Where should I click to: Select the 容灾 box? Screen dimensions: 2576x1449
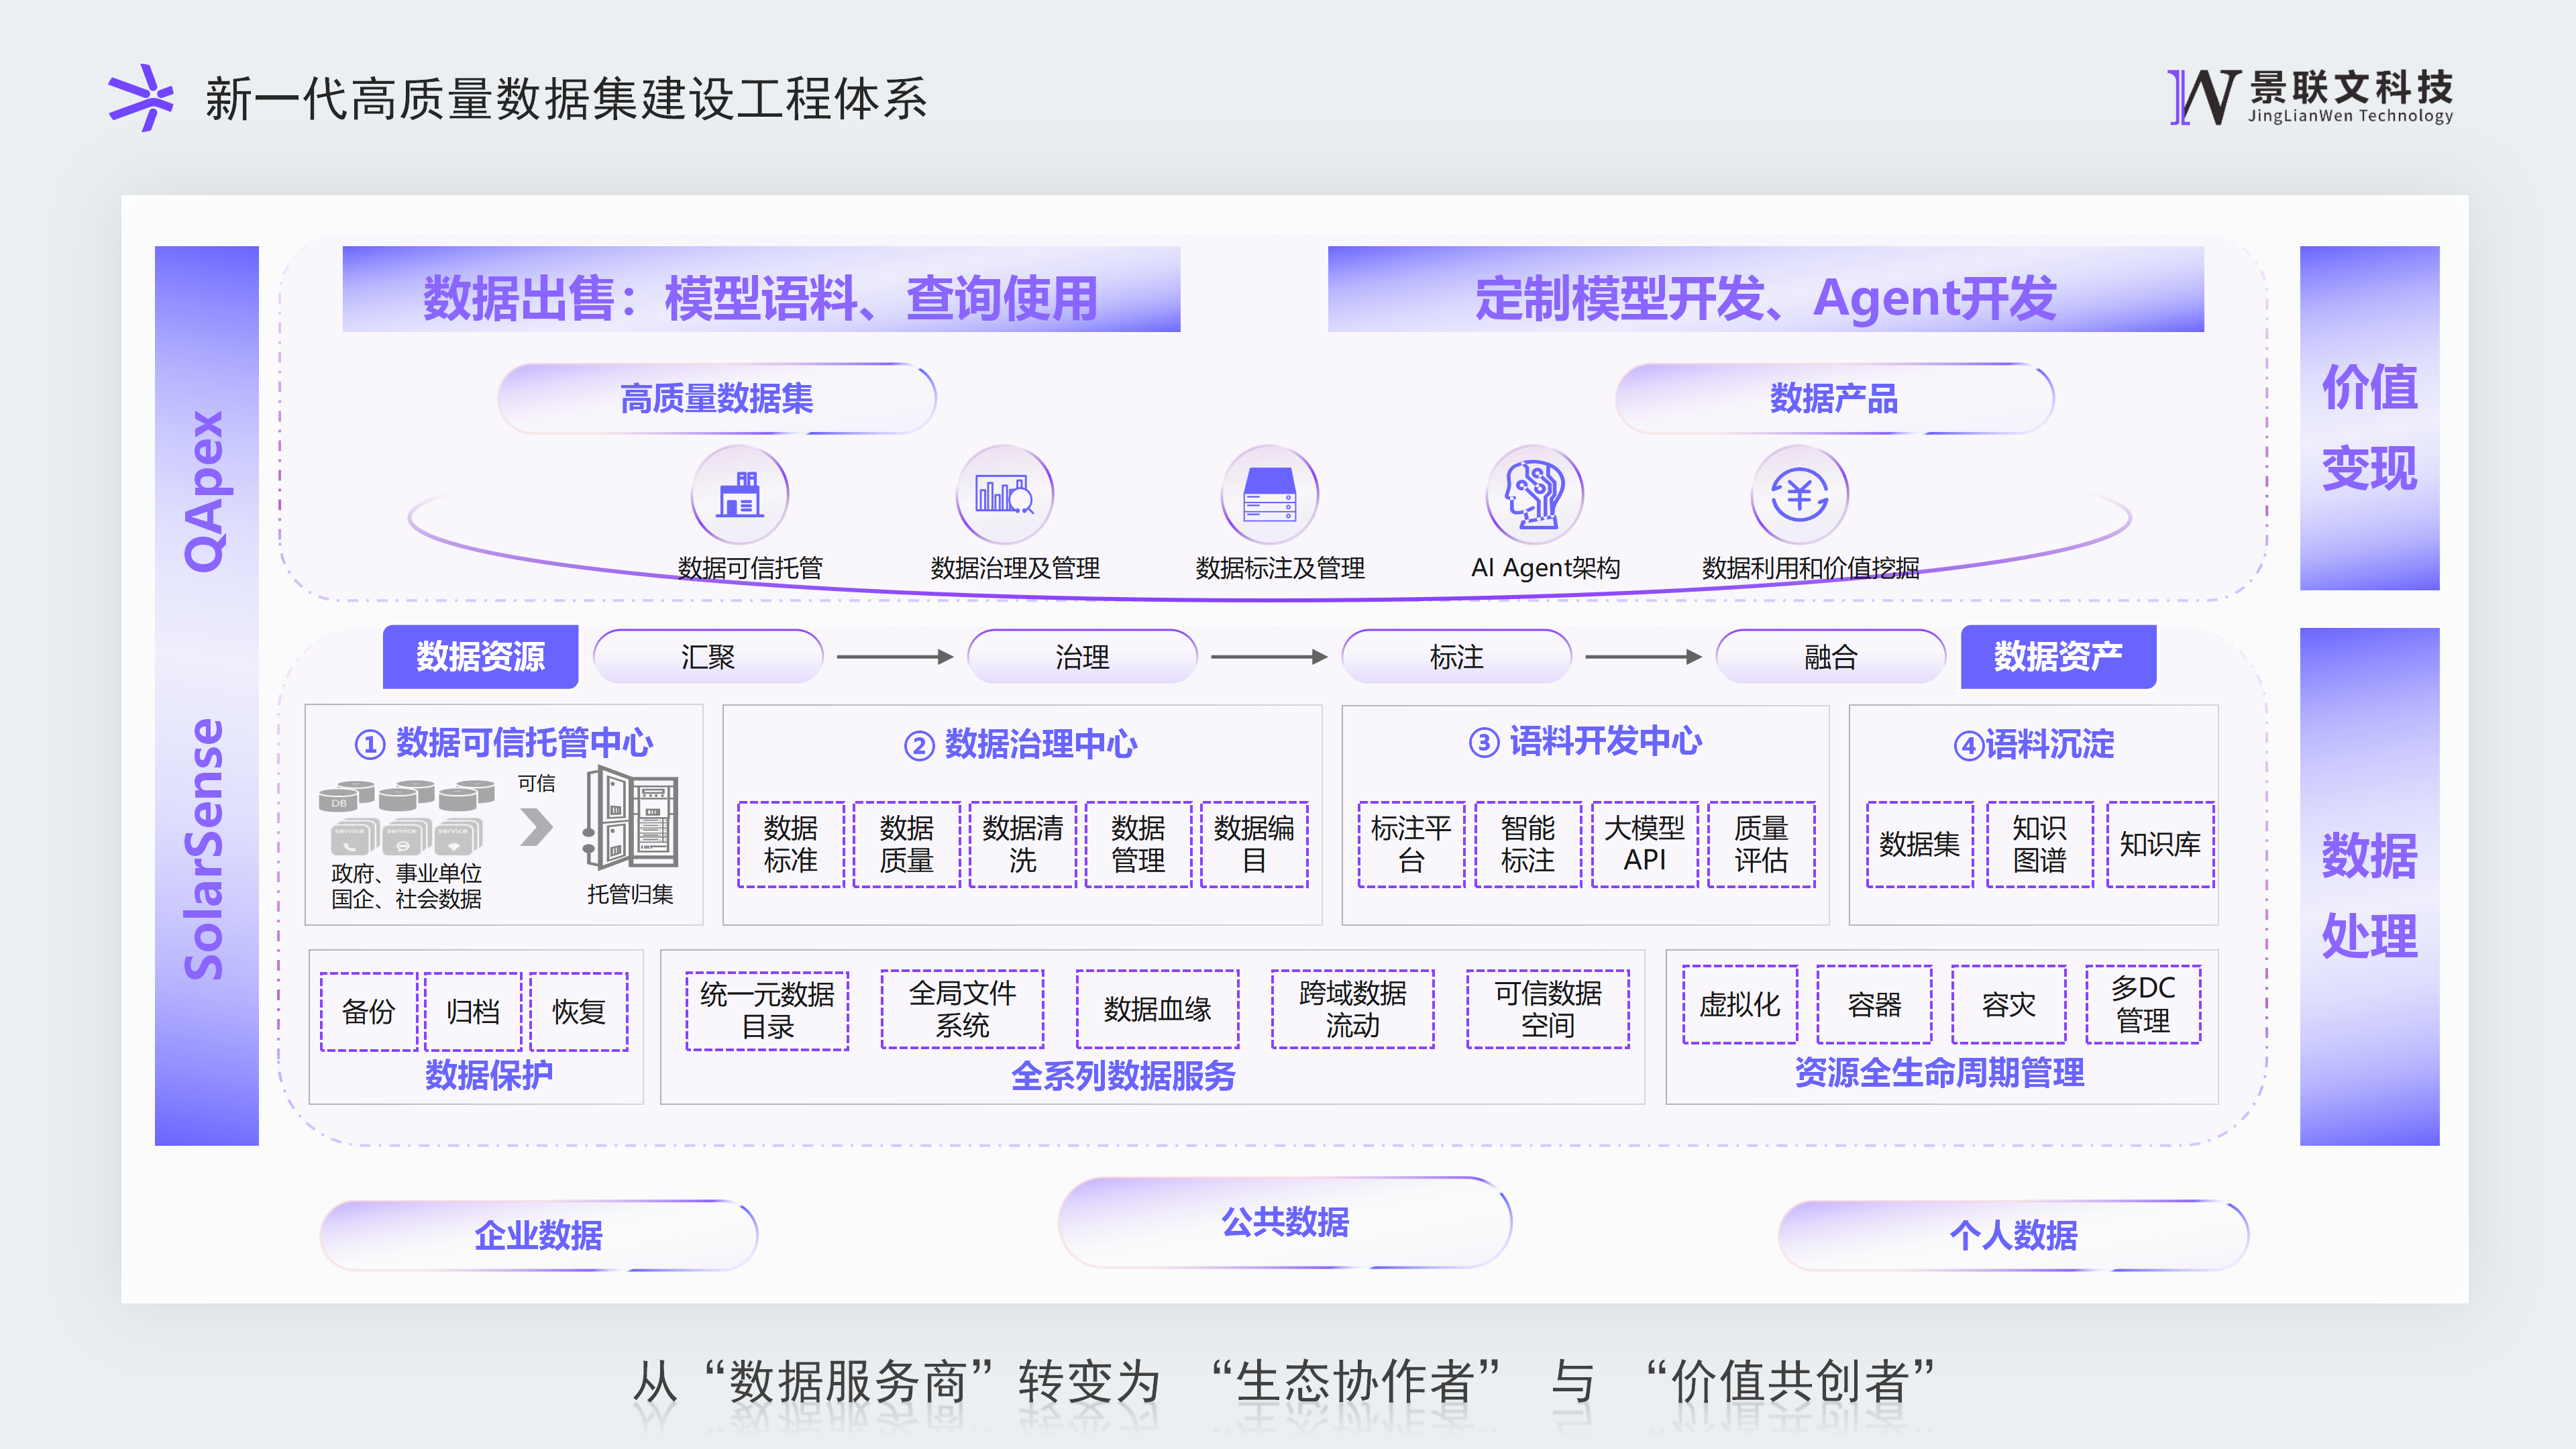[x=2009, y=1005]
